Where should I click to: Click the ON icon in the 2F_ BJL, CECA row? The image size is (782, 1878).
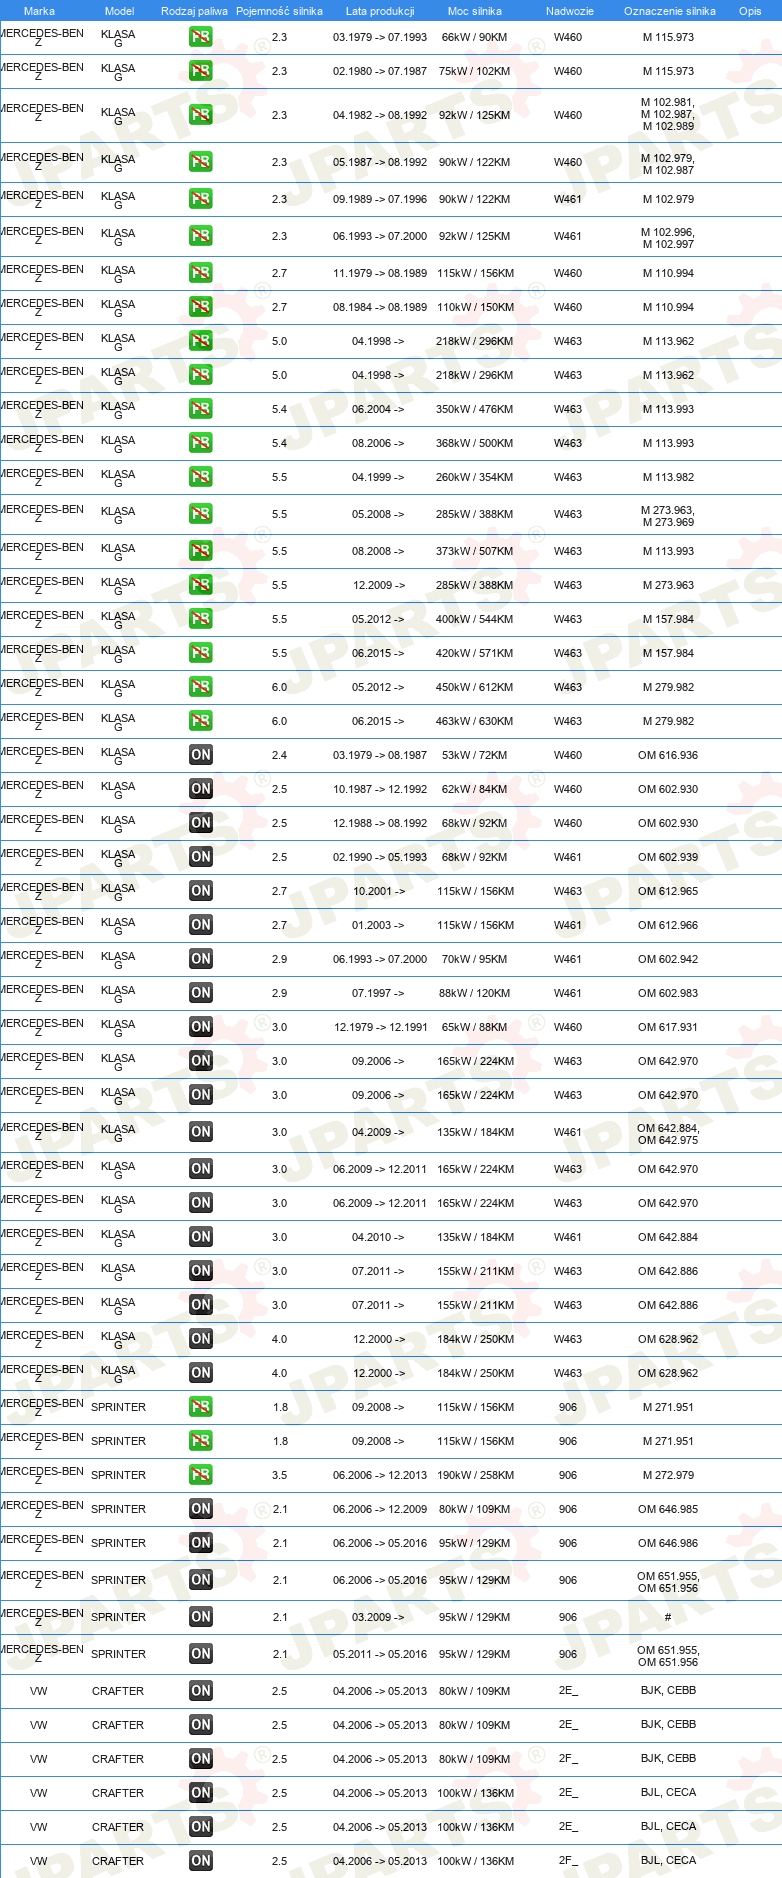[201, 1861]
